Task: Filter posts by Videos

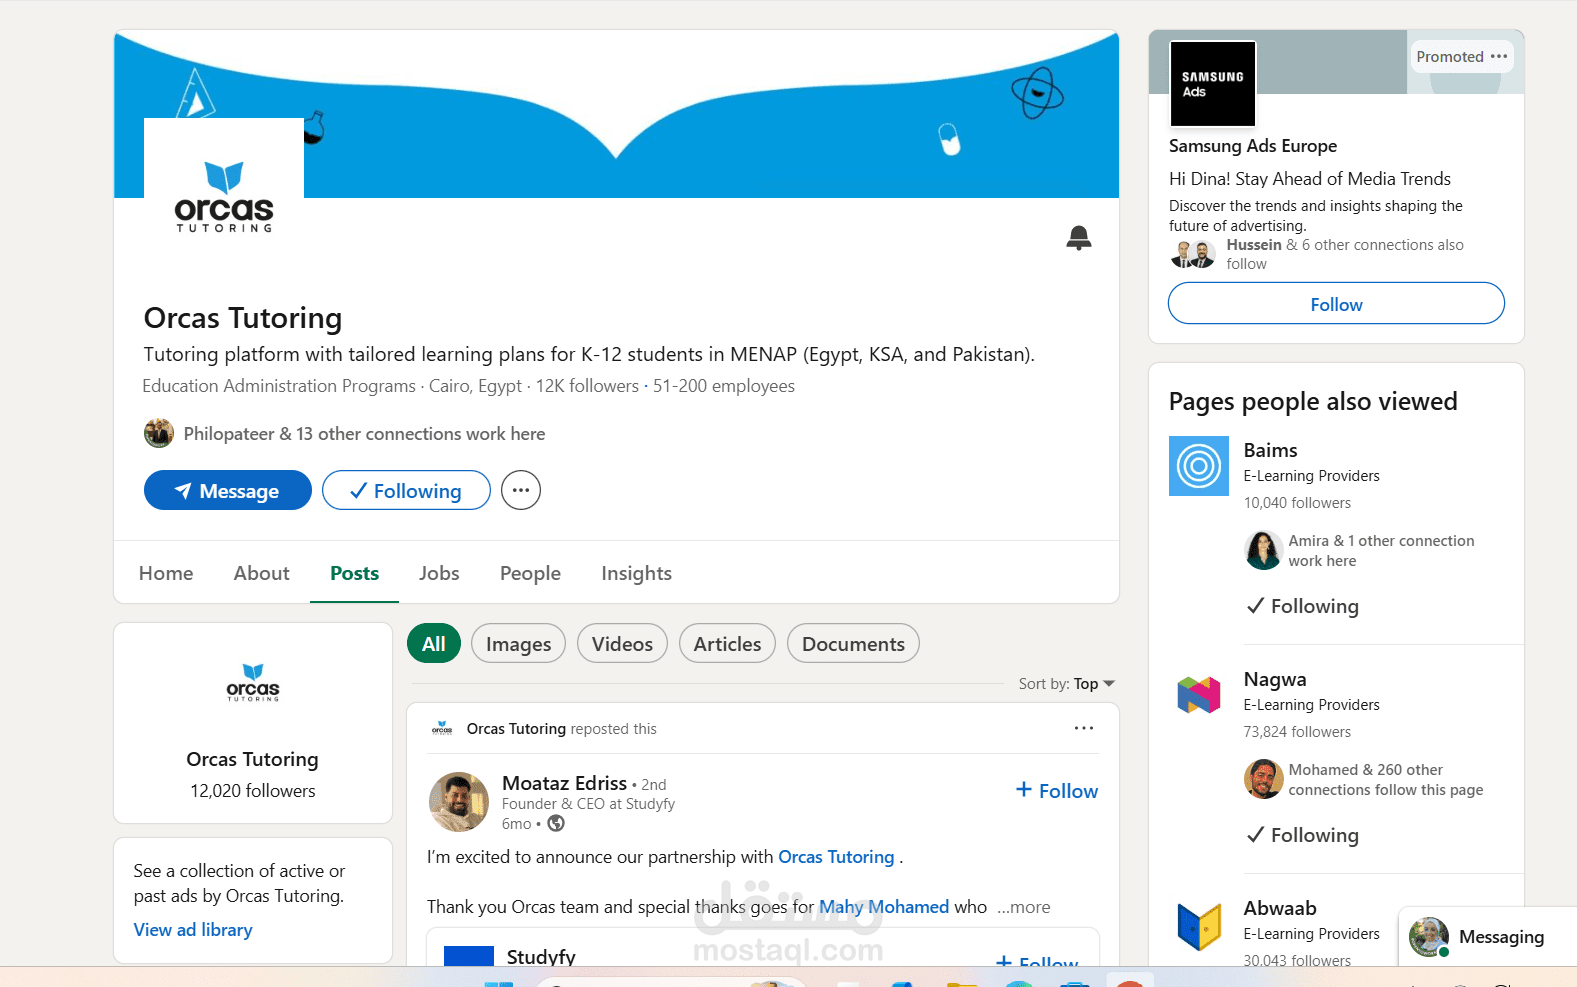Action: coord(622,643)
